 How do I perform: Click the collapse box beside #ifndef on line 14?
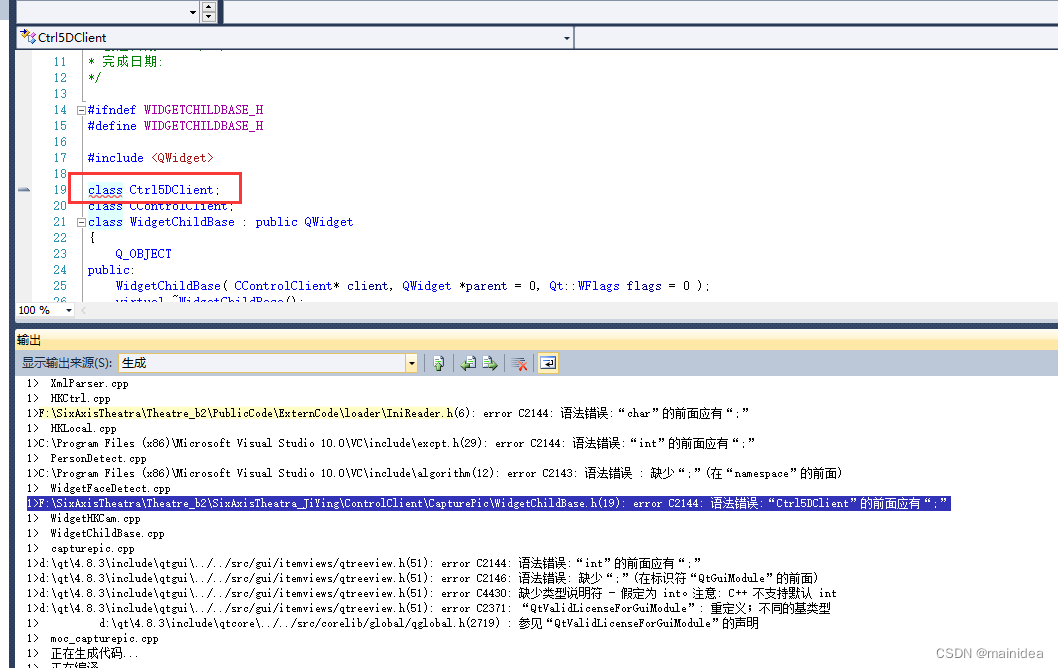point(80,109)
